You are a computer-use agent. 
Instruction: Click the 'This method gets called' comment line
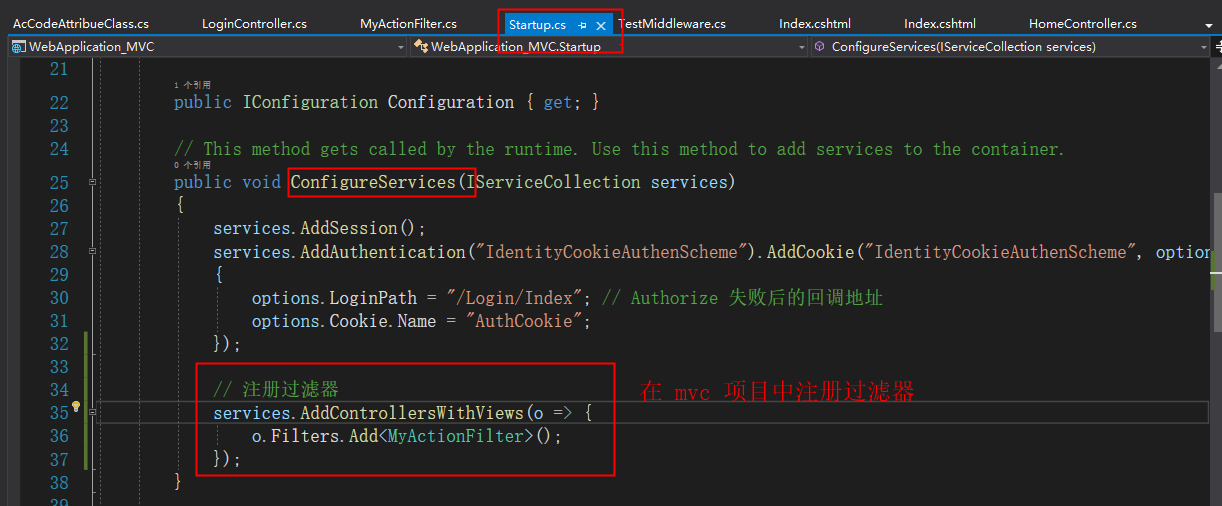[619, 149]
